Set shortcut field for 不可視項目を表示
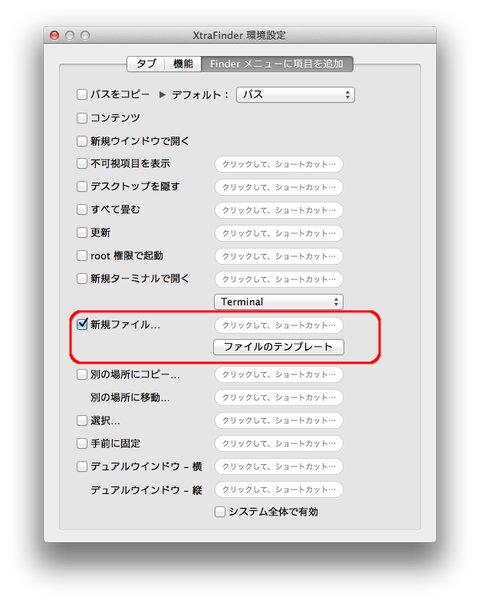 279,164
